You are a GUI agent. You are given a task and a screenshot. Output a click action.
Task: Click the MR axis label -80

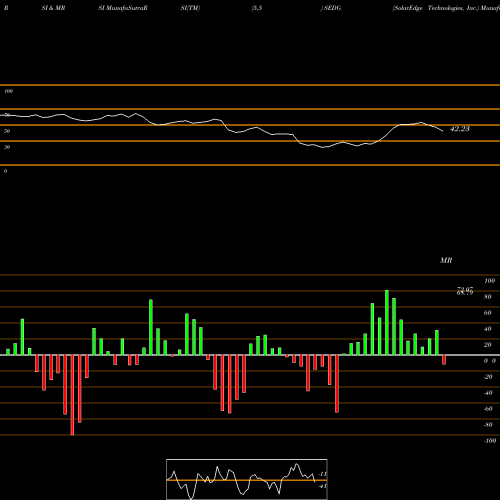coord(488,425)
